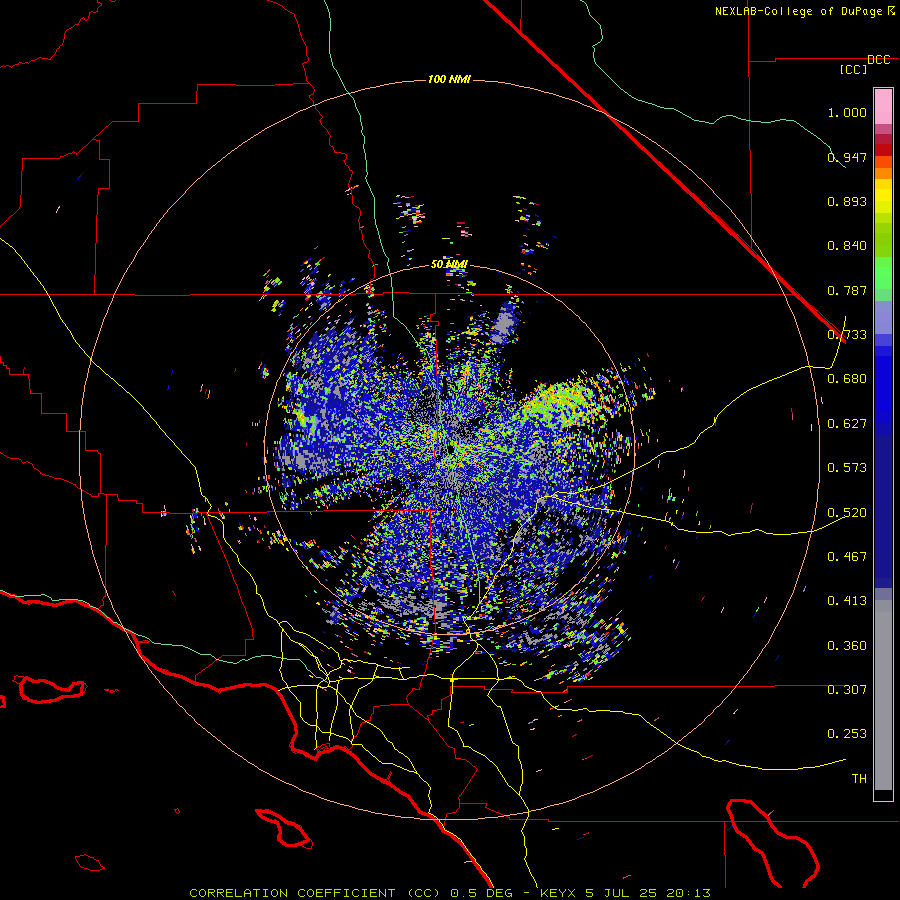Click the 0.840 color scale value
This screenshot has width=900, height=900.
tap(847, 246)
